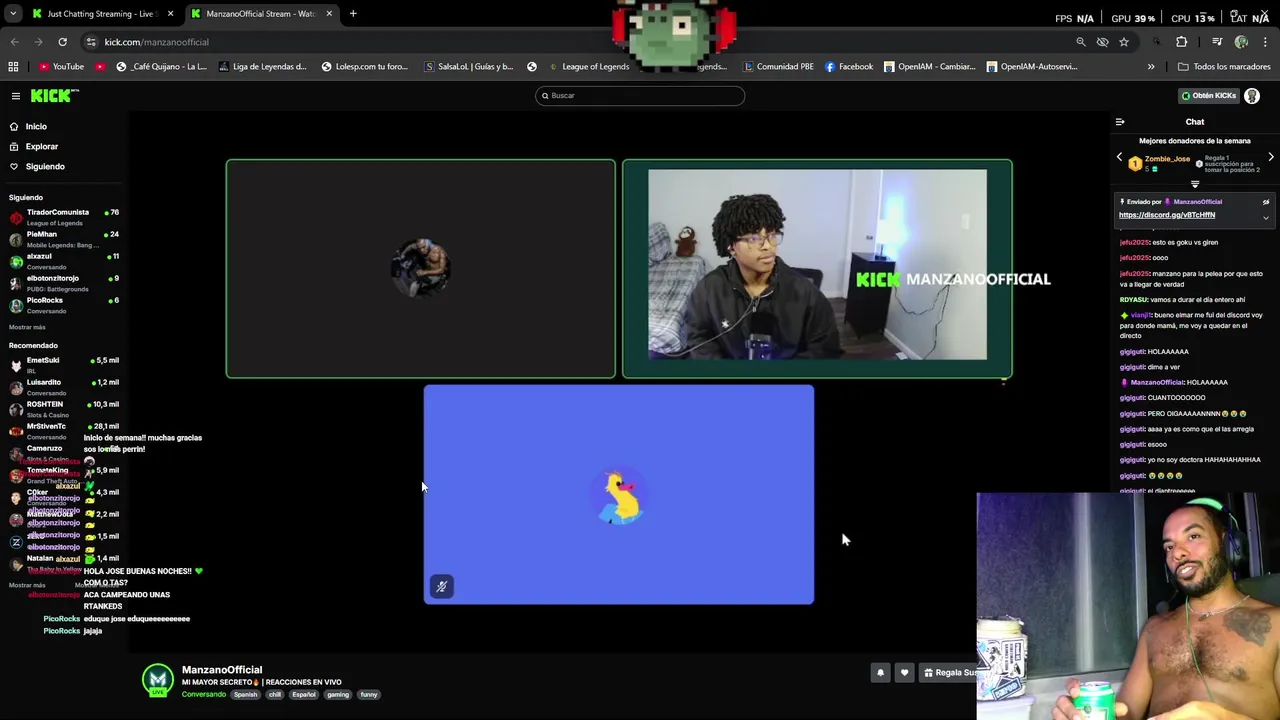Open the tab search dropdown

click(x=13, y=14)
